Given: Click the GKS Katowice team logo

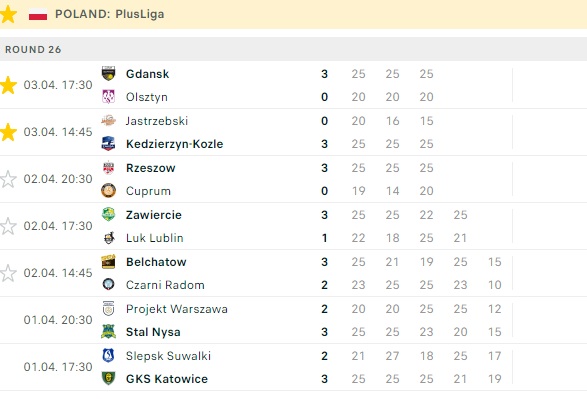Looking at the screenshot, I should coord(108,378).
